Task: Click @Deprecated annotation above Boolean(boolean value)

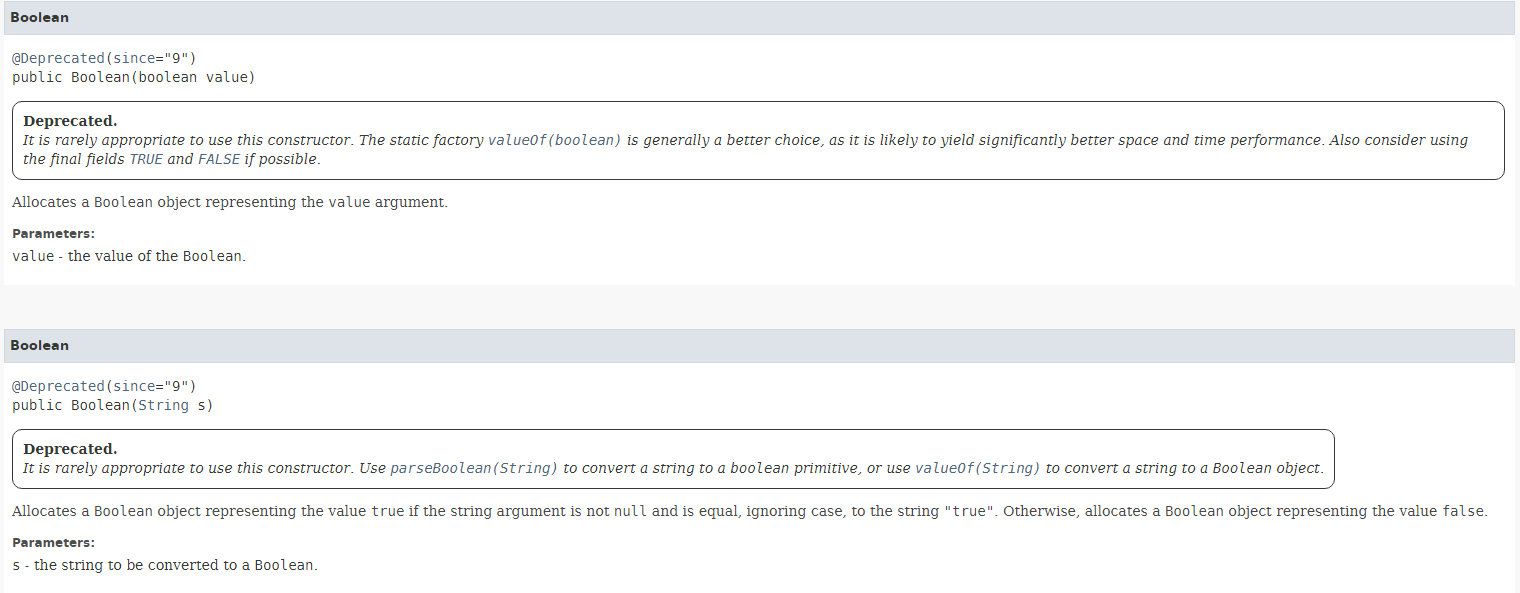Action: (x=58, y=58)
